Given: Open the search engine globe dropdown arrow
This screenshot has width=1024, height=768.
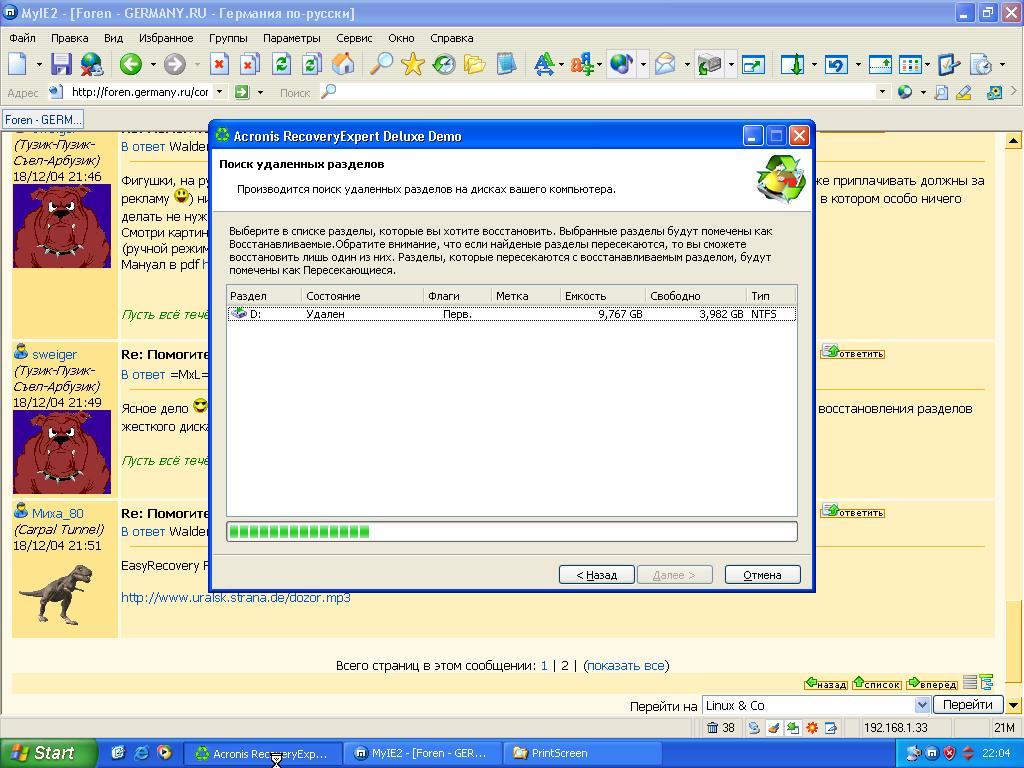Looking at the screenshot, I should (x=923, y=92).
